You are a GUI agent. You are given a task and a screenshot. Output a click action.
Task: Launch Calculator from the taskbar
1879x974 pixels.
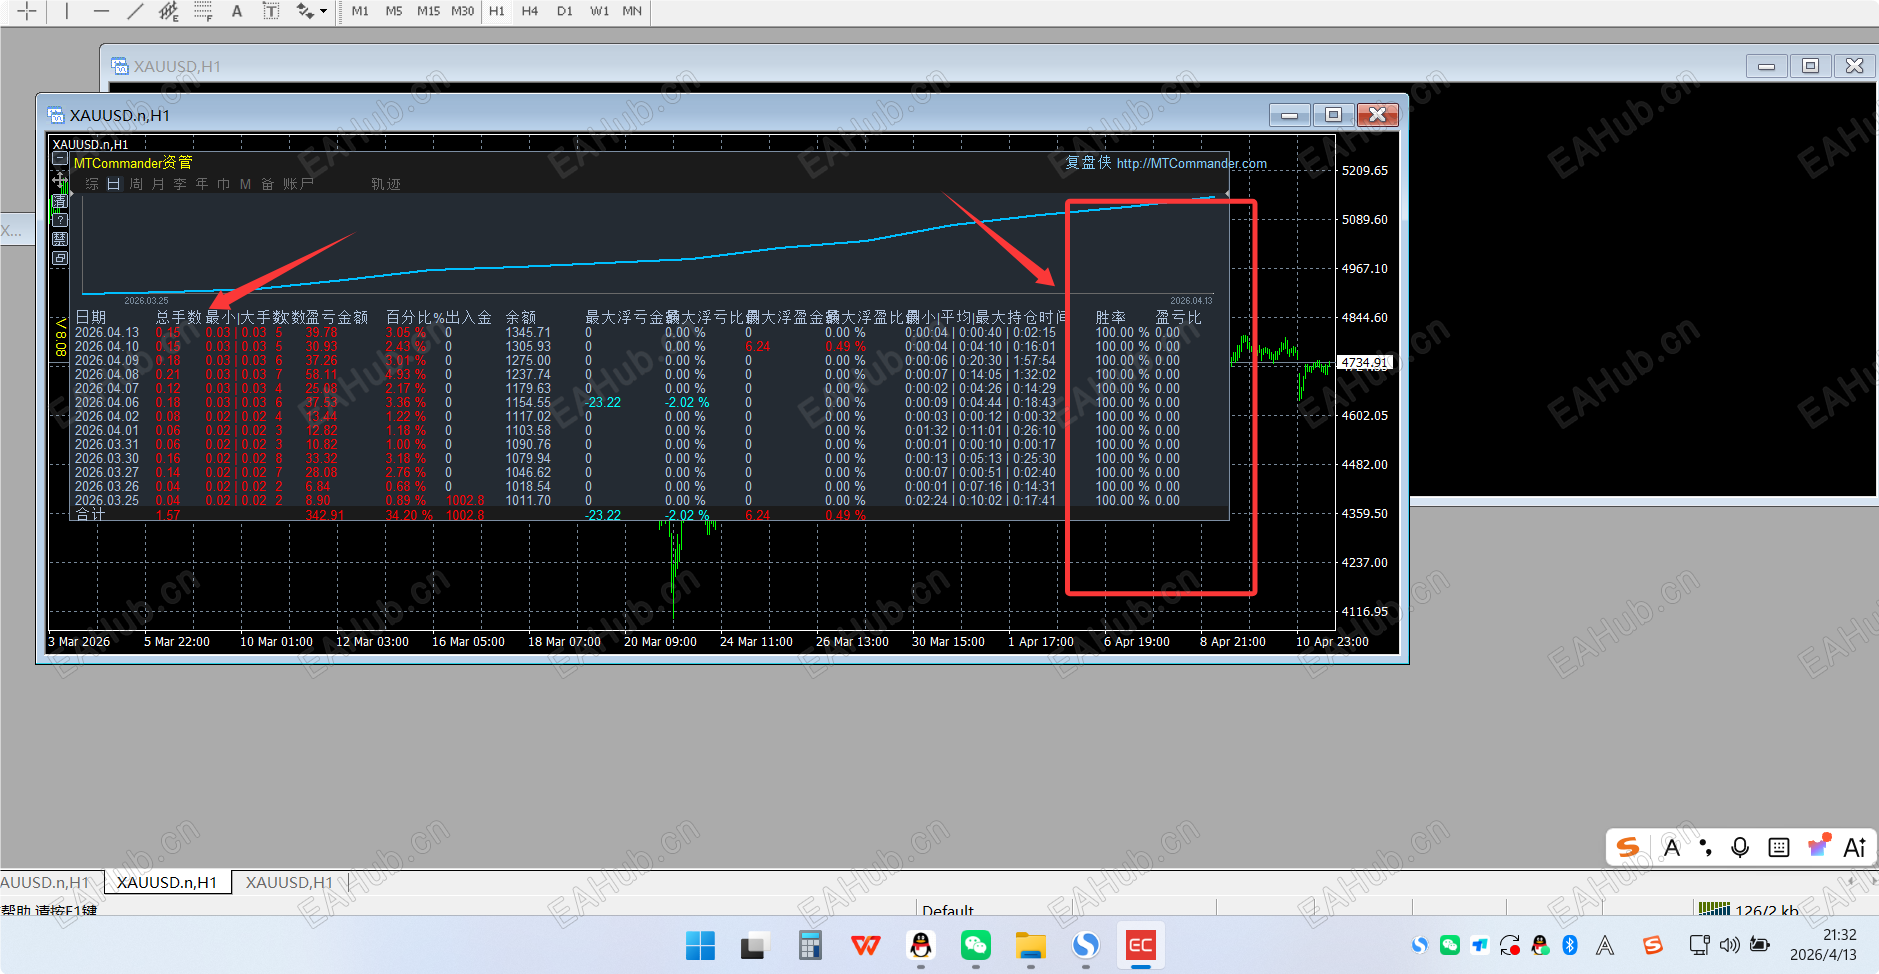point(810,945)
